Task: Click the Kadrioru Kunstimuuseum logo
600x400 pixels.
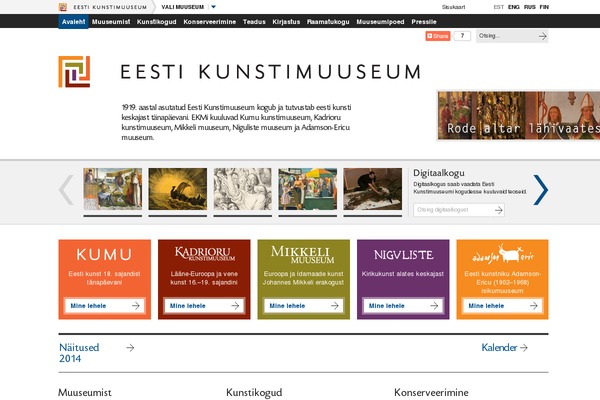Action: [x=204, y=254]
